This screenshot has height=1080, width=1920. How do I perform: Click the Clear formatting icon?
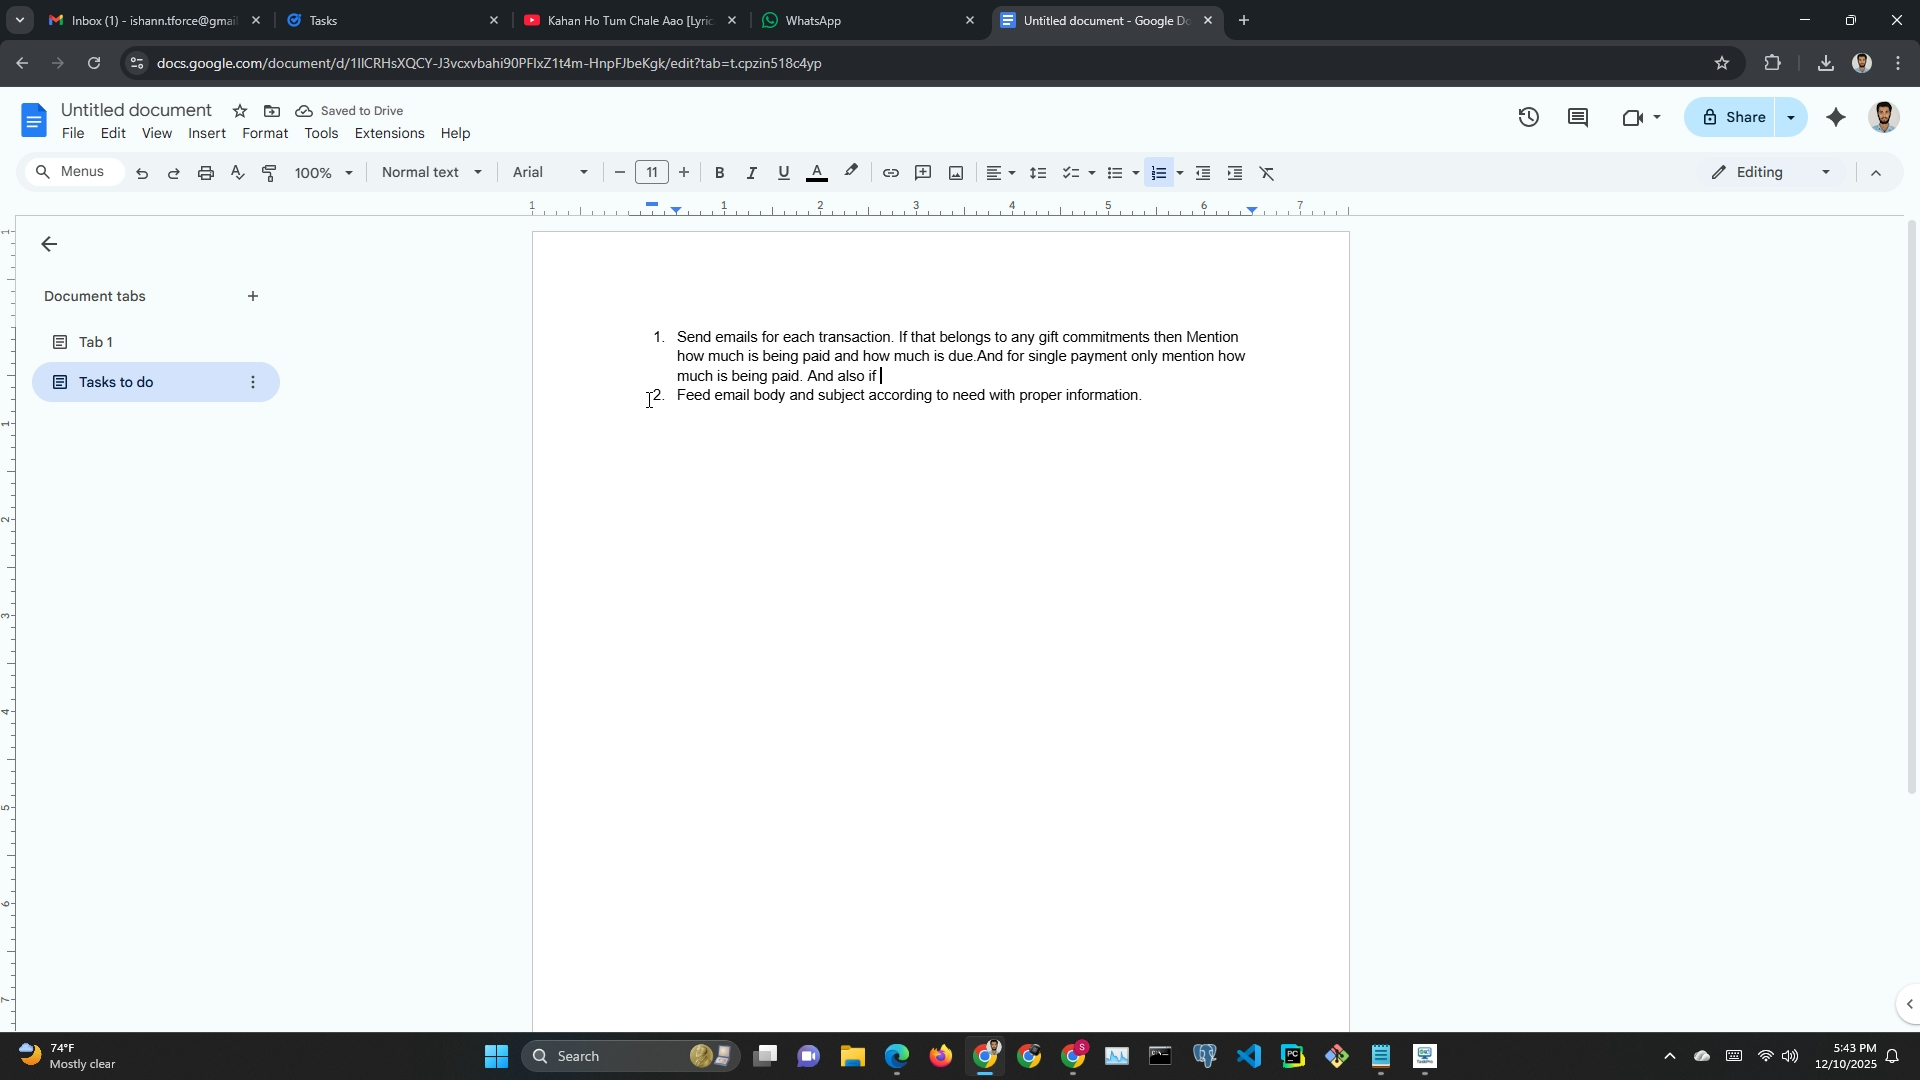click(1267, 173)
